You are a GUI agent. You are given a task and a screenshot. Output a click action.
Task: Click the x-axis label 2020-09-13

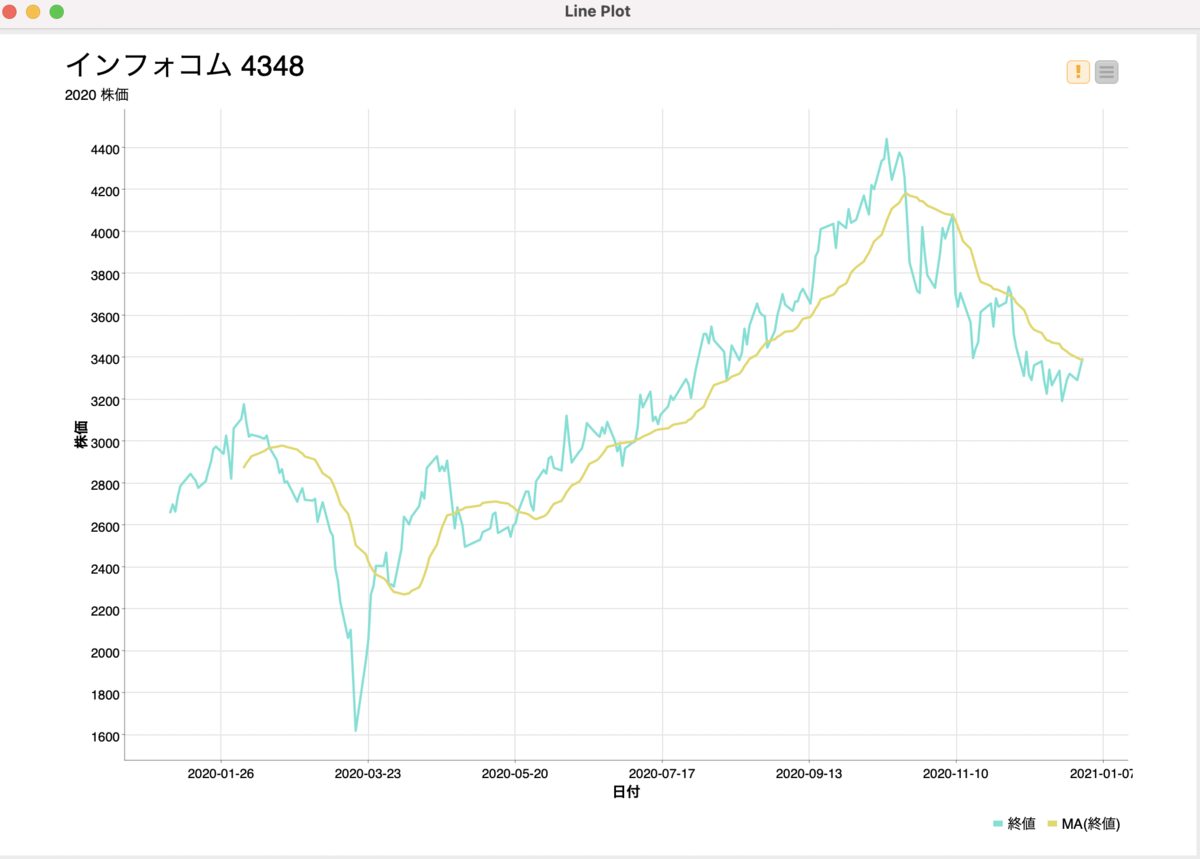click(x=809, y=773)
